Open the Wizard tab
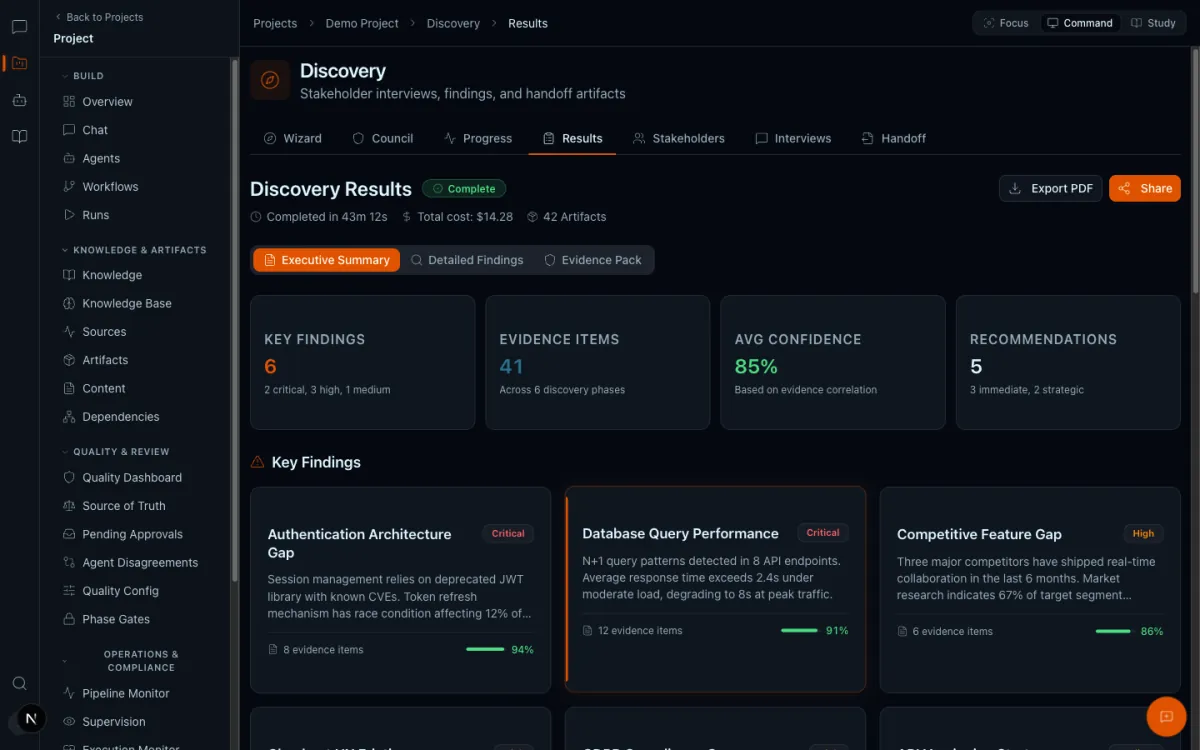Viewport: 1200px width, 750px height. [x=292, y=138]
